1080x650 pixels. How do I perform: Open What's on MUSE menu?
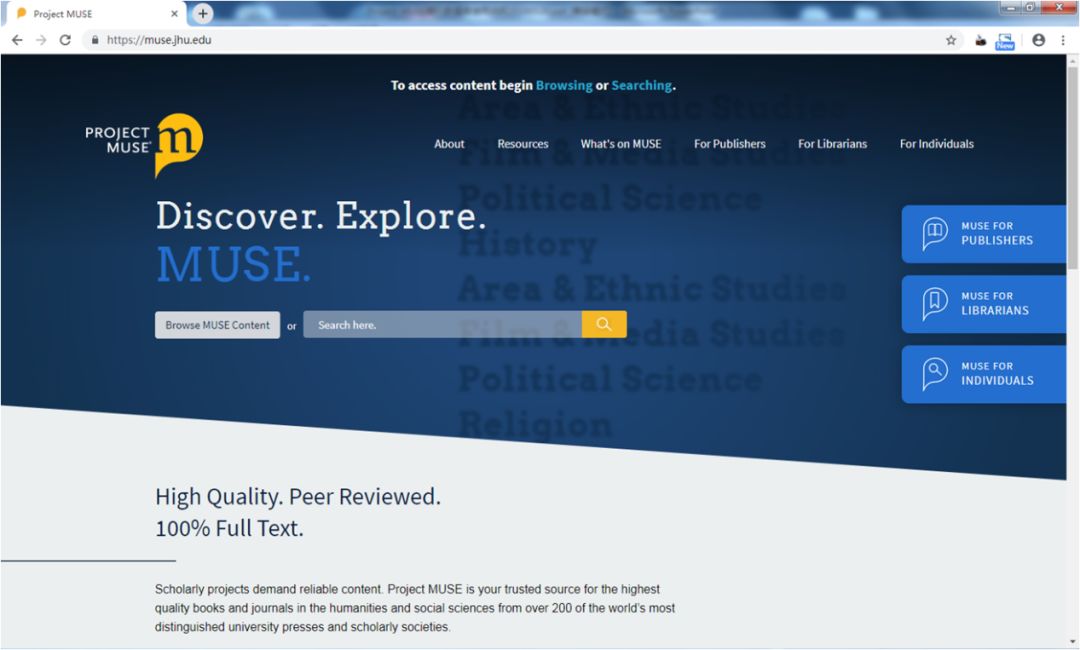click(x=621, y=144)
